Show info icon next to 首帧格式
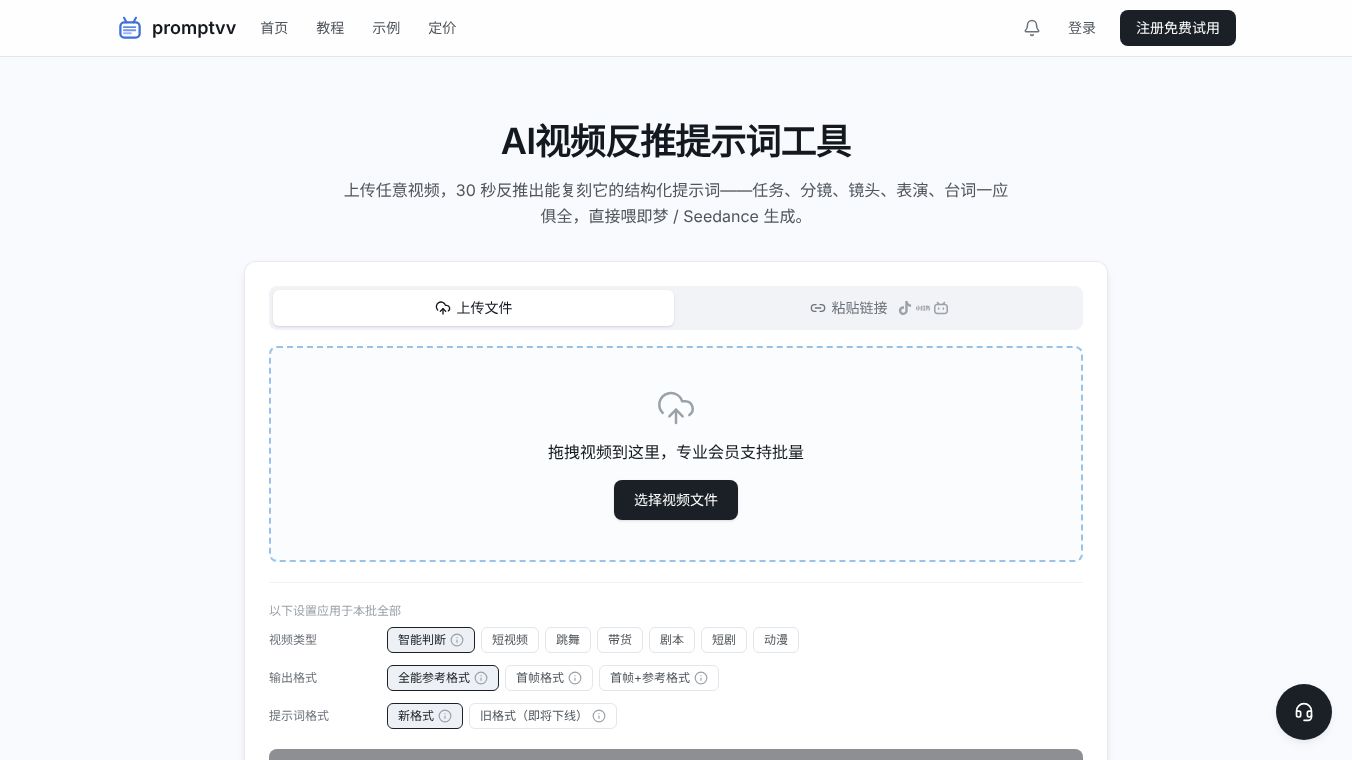Screen dimensions: 1352x760 click(x=575, y=678)
